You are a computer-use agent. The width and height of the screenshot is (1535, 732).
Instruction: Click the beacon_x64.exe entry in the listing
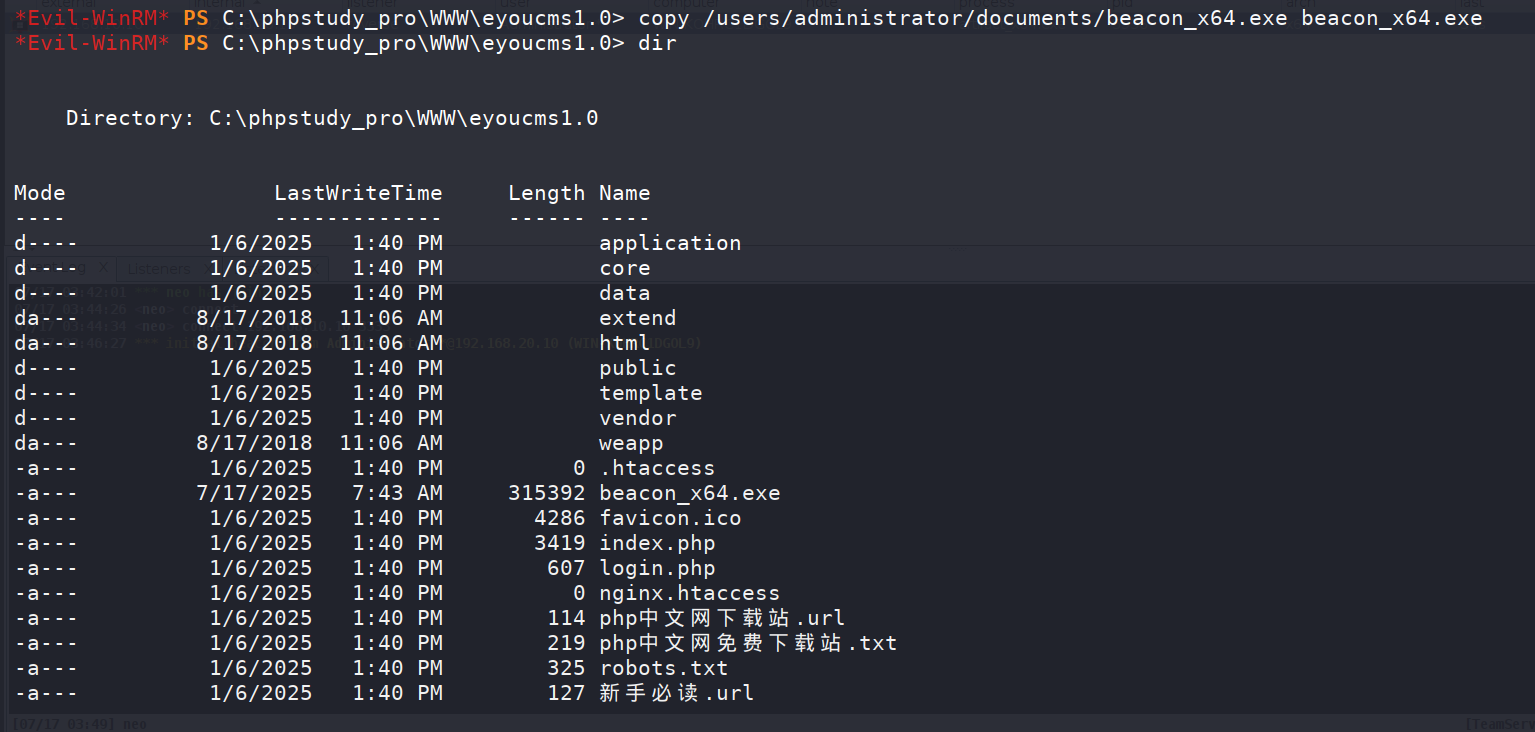[689, 493]
